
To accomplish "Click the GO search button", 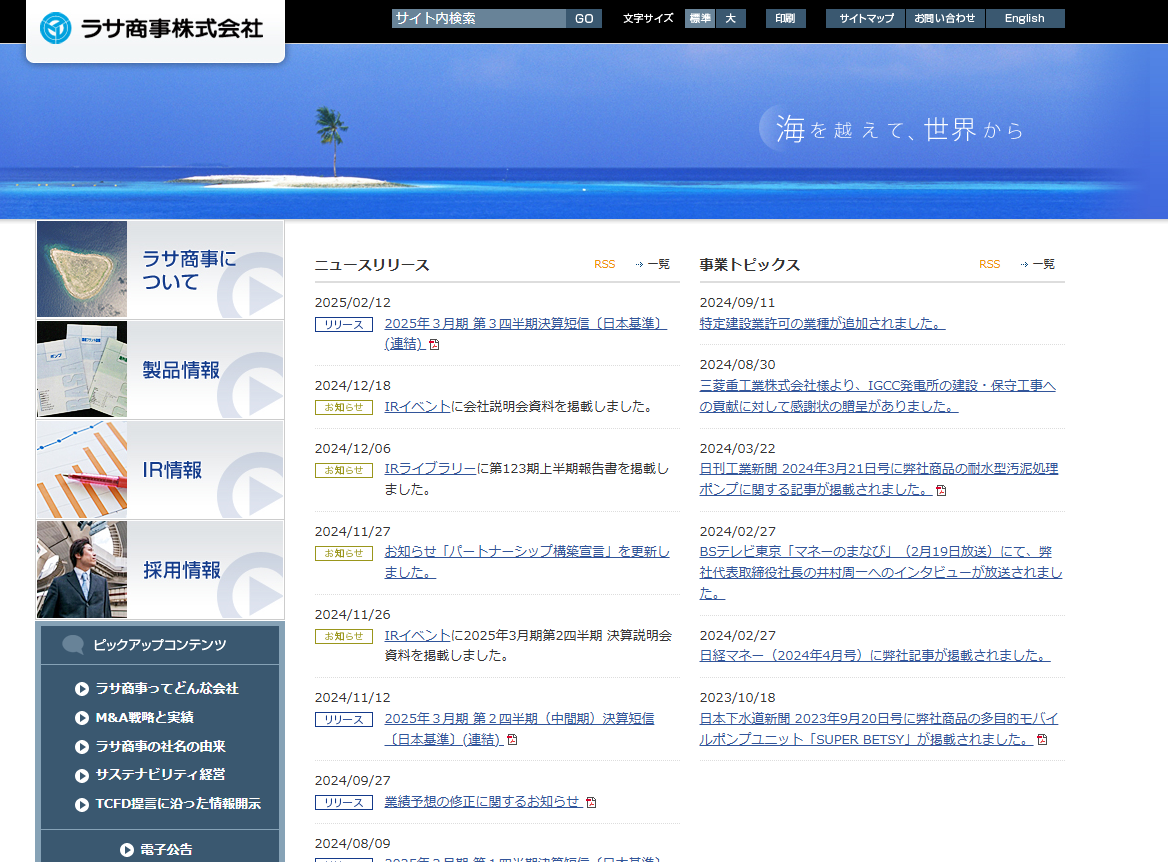I will click(x=584, y=19).
